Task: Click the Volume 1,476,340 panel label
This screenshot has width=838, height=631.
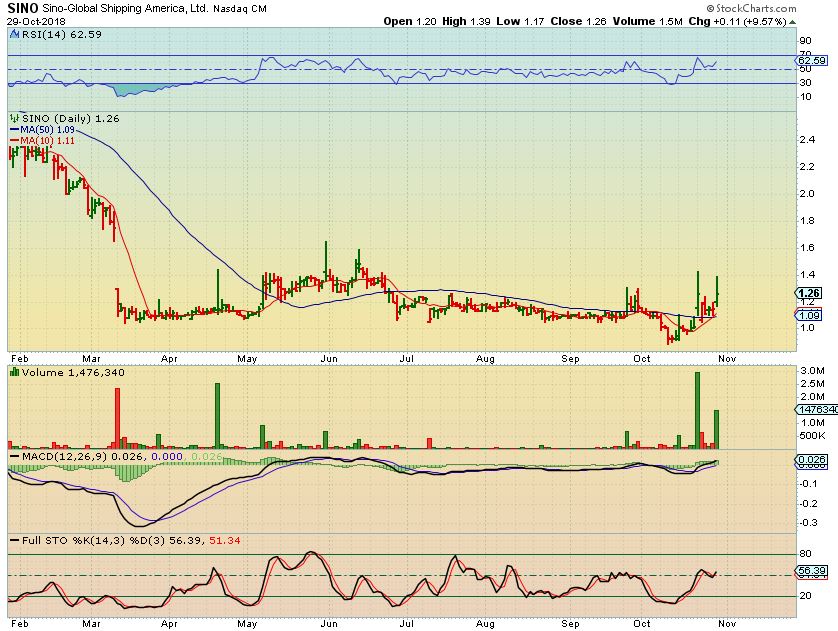Action: pos(73,372)
